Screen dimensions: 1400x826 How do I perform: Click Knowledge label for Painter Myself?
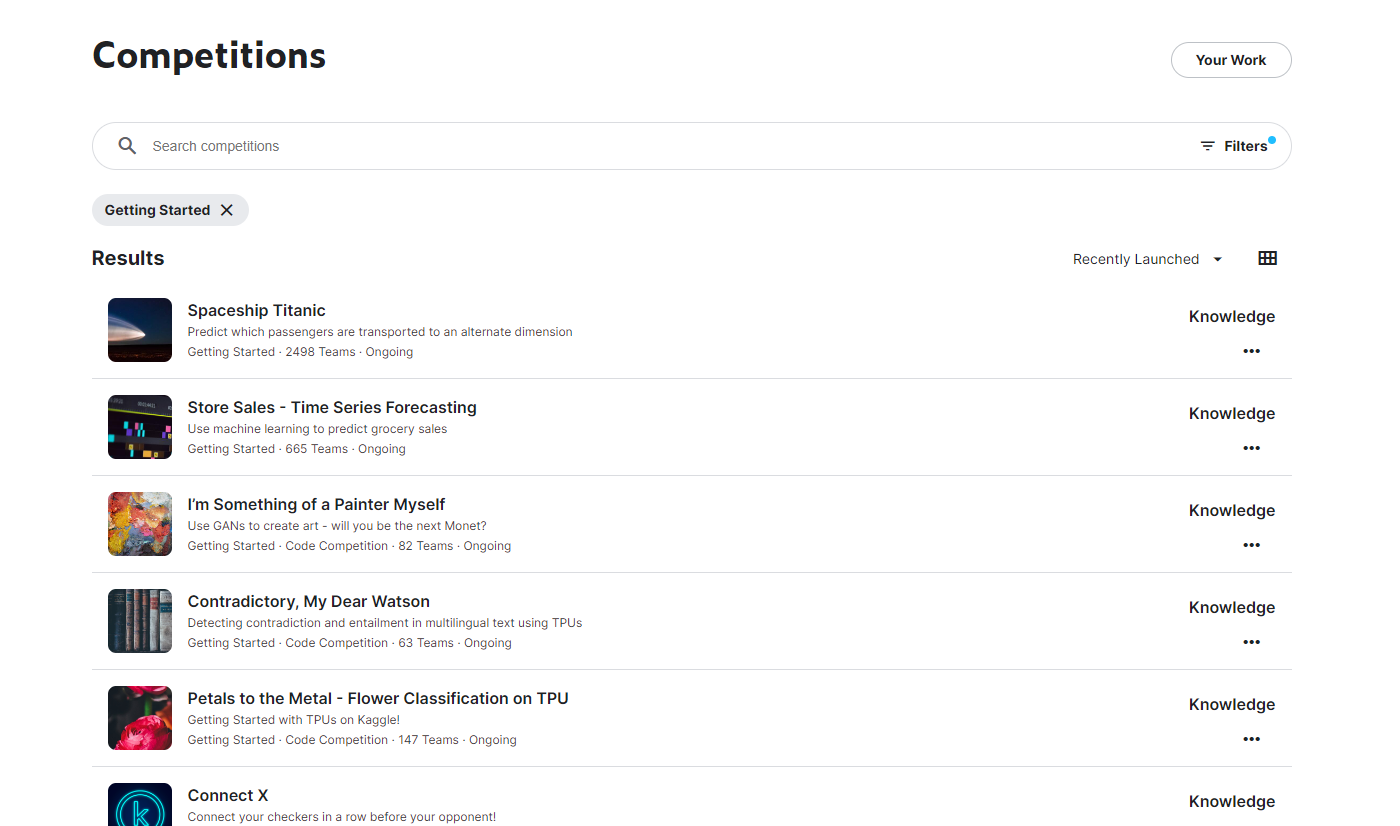tap(1232, 510)
